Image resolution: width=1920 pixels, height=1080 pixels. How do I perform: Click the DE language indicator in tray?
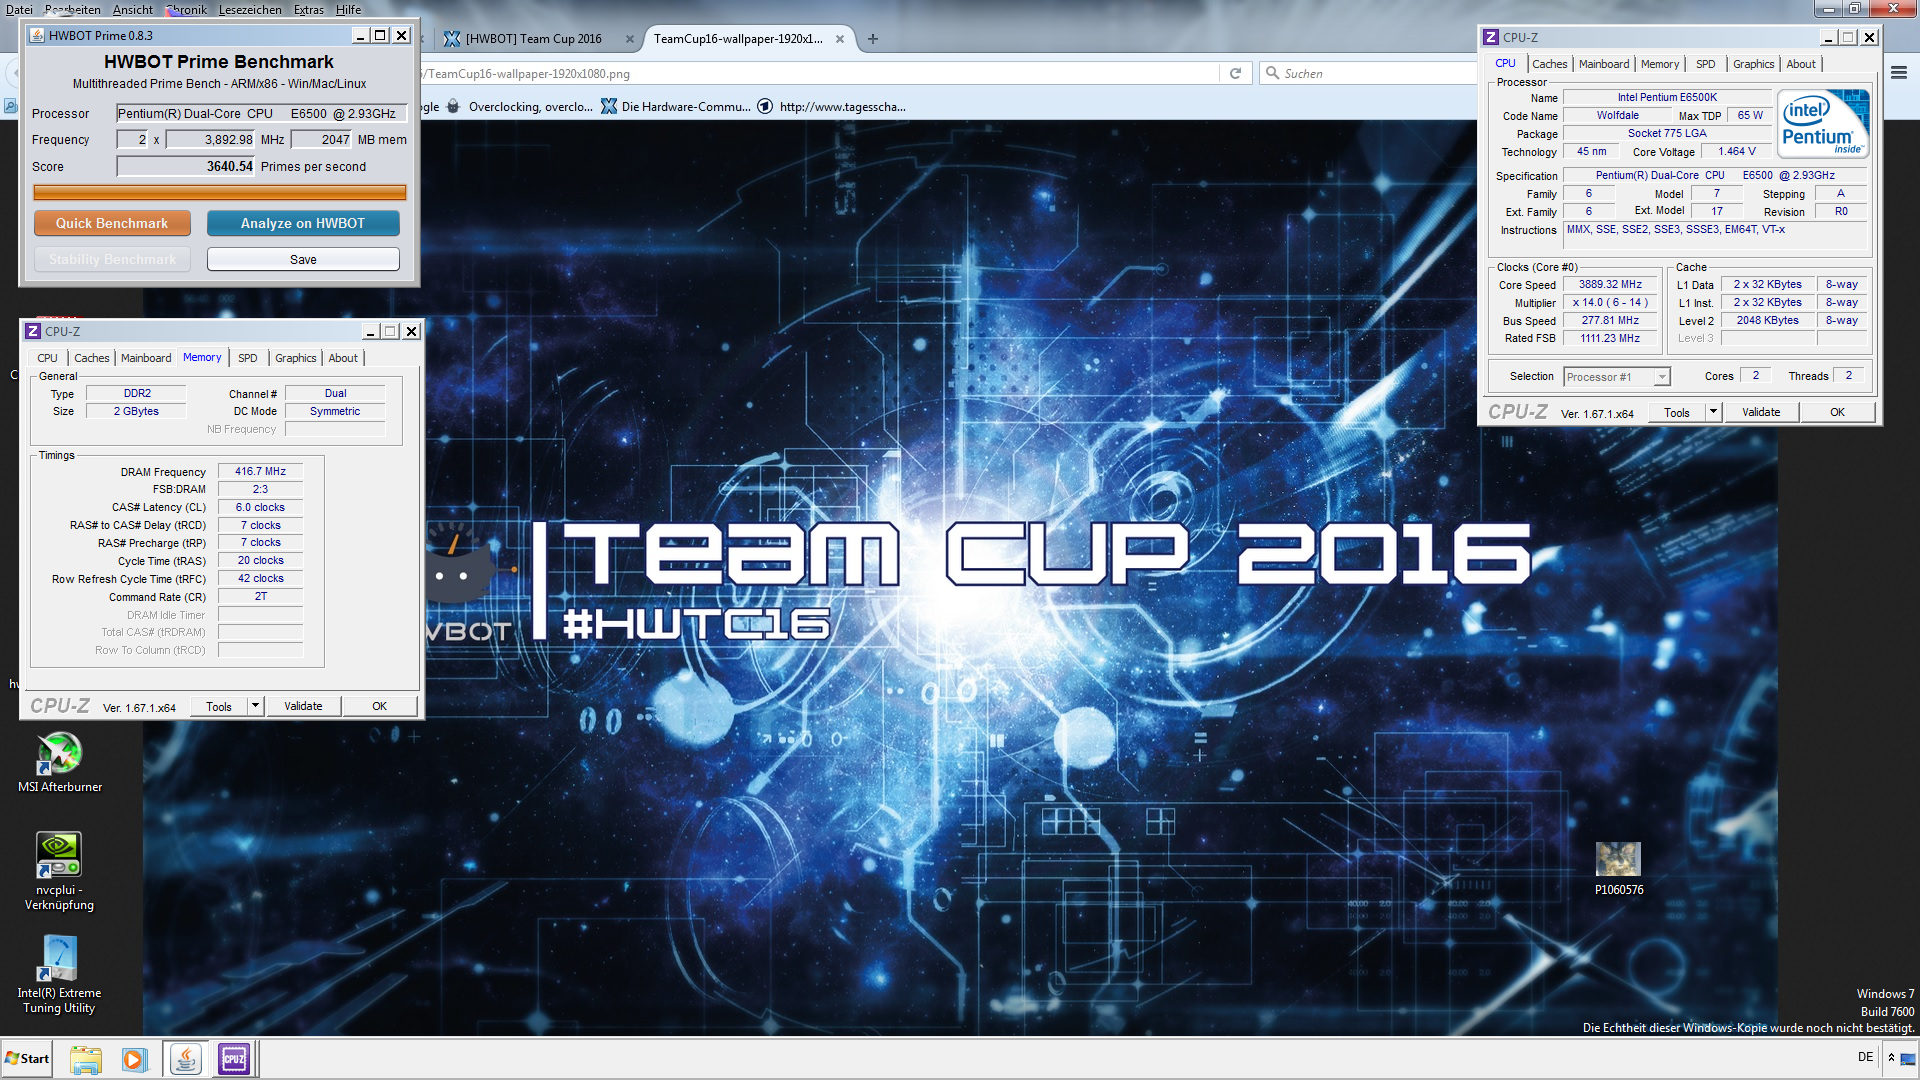pyautogui.click(x=1865, y=1057)
